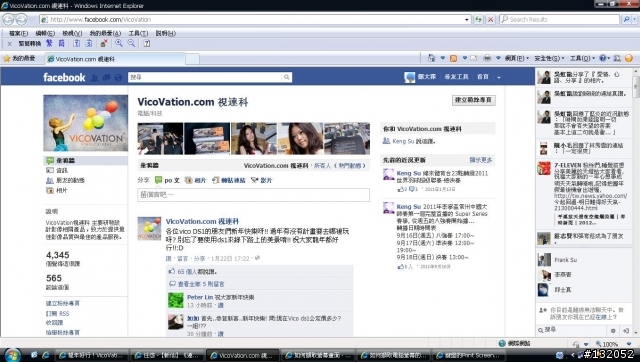The width and height of the screenshot is (640, 362).
Task: Click the Print Screen taskbar window button
Action: pyautogui.click(x=468, y=355)
